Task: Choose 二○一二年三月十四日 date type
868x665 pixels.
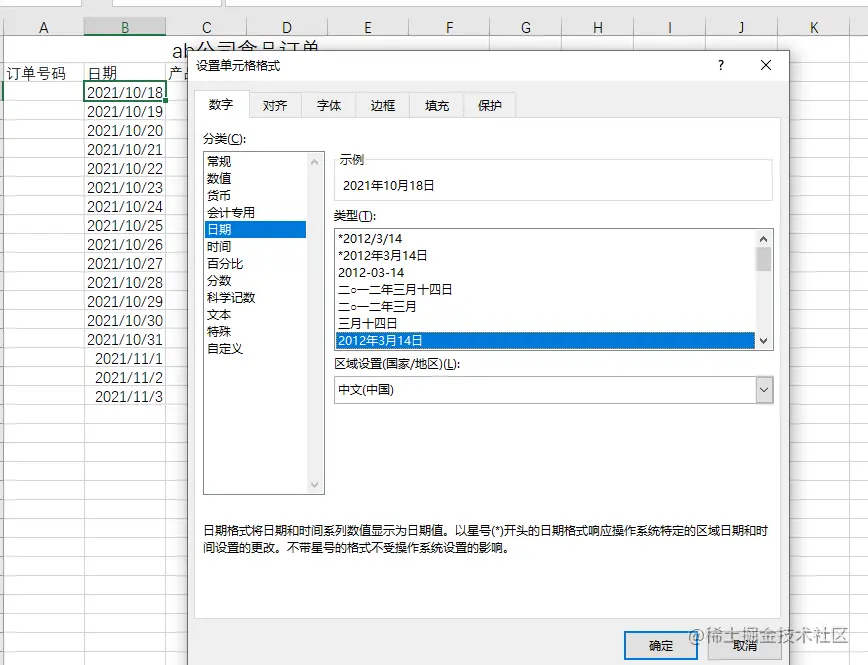Action: pos(545,290)
